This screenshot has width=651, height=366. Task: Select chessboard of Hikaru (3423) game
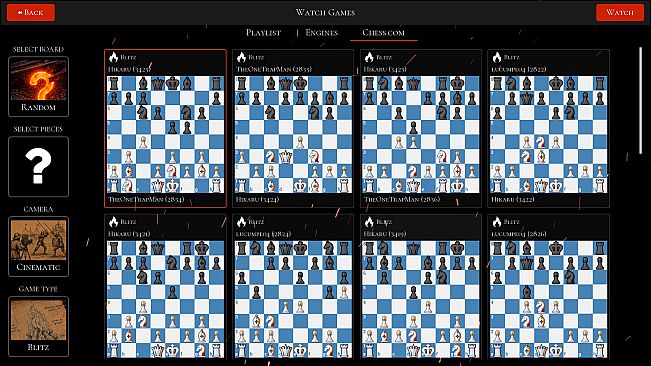coord(421,134)
